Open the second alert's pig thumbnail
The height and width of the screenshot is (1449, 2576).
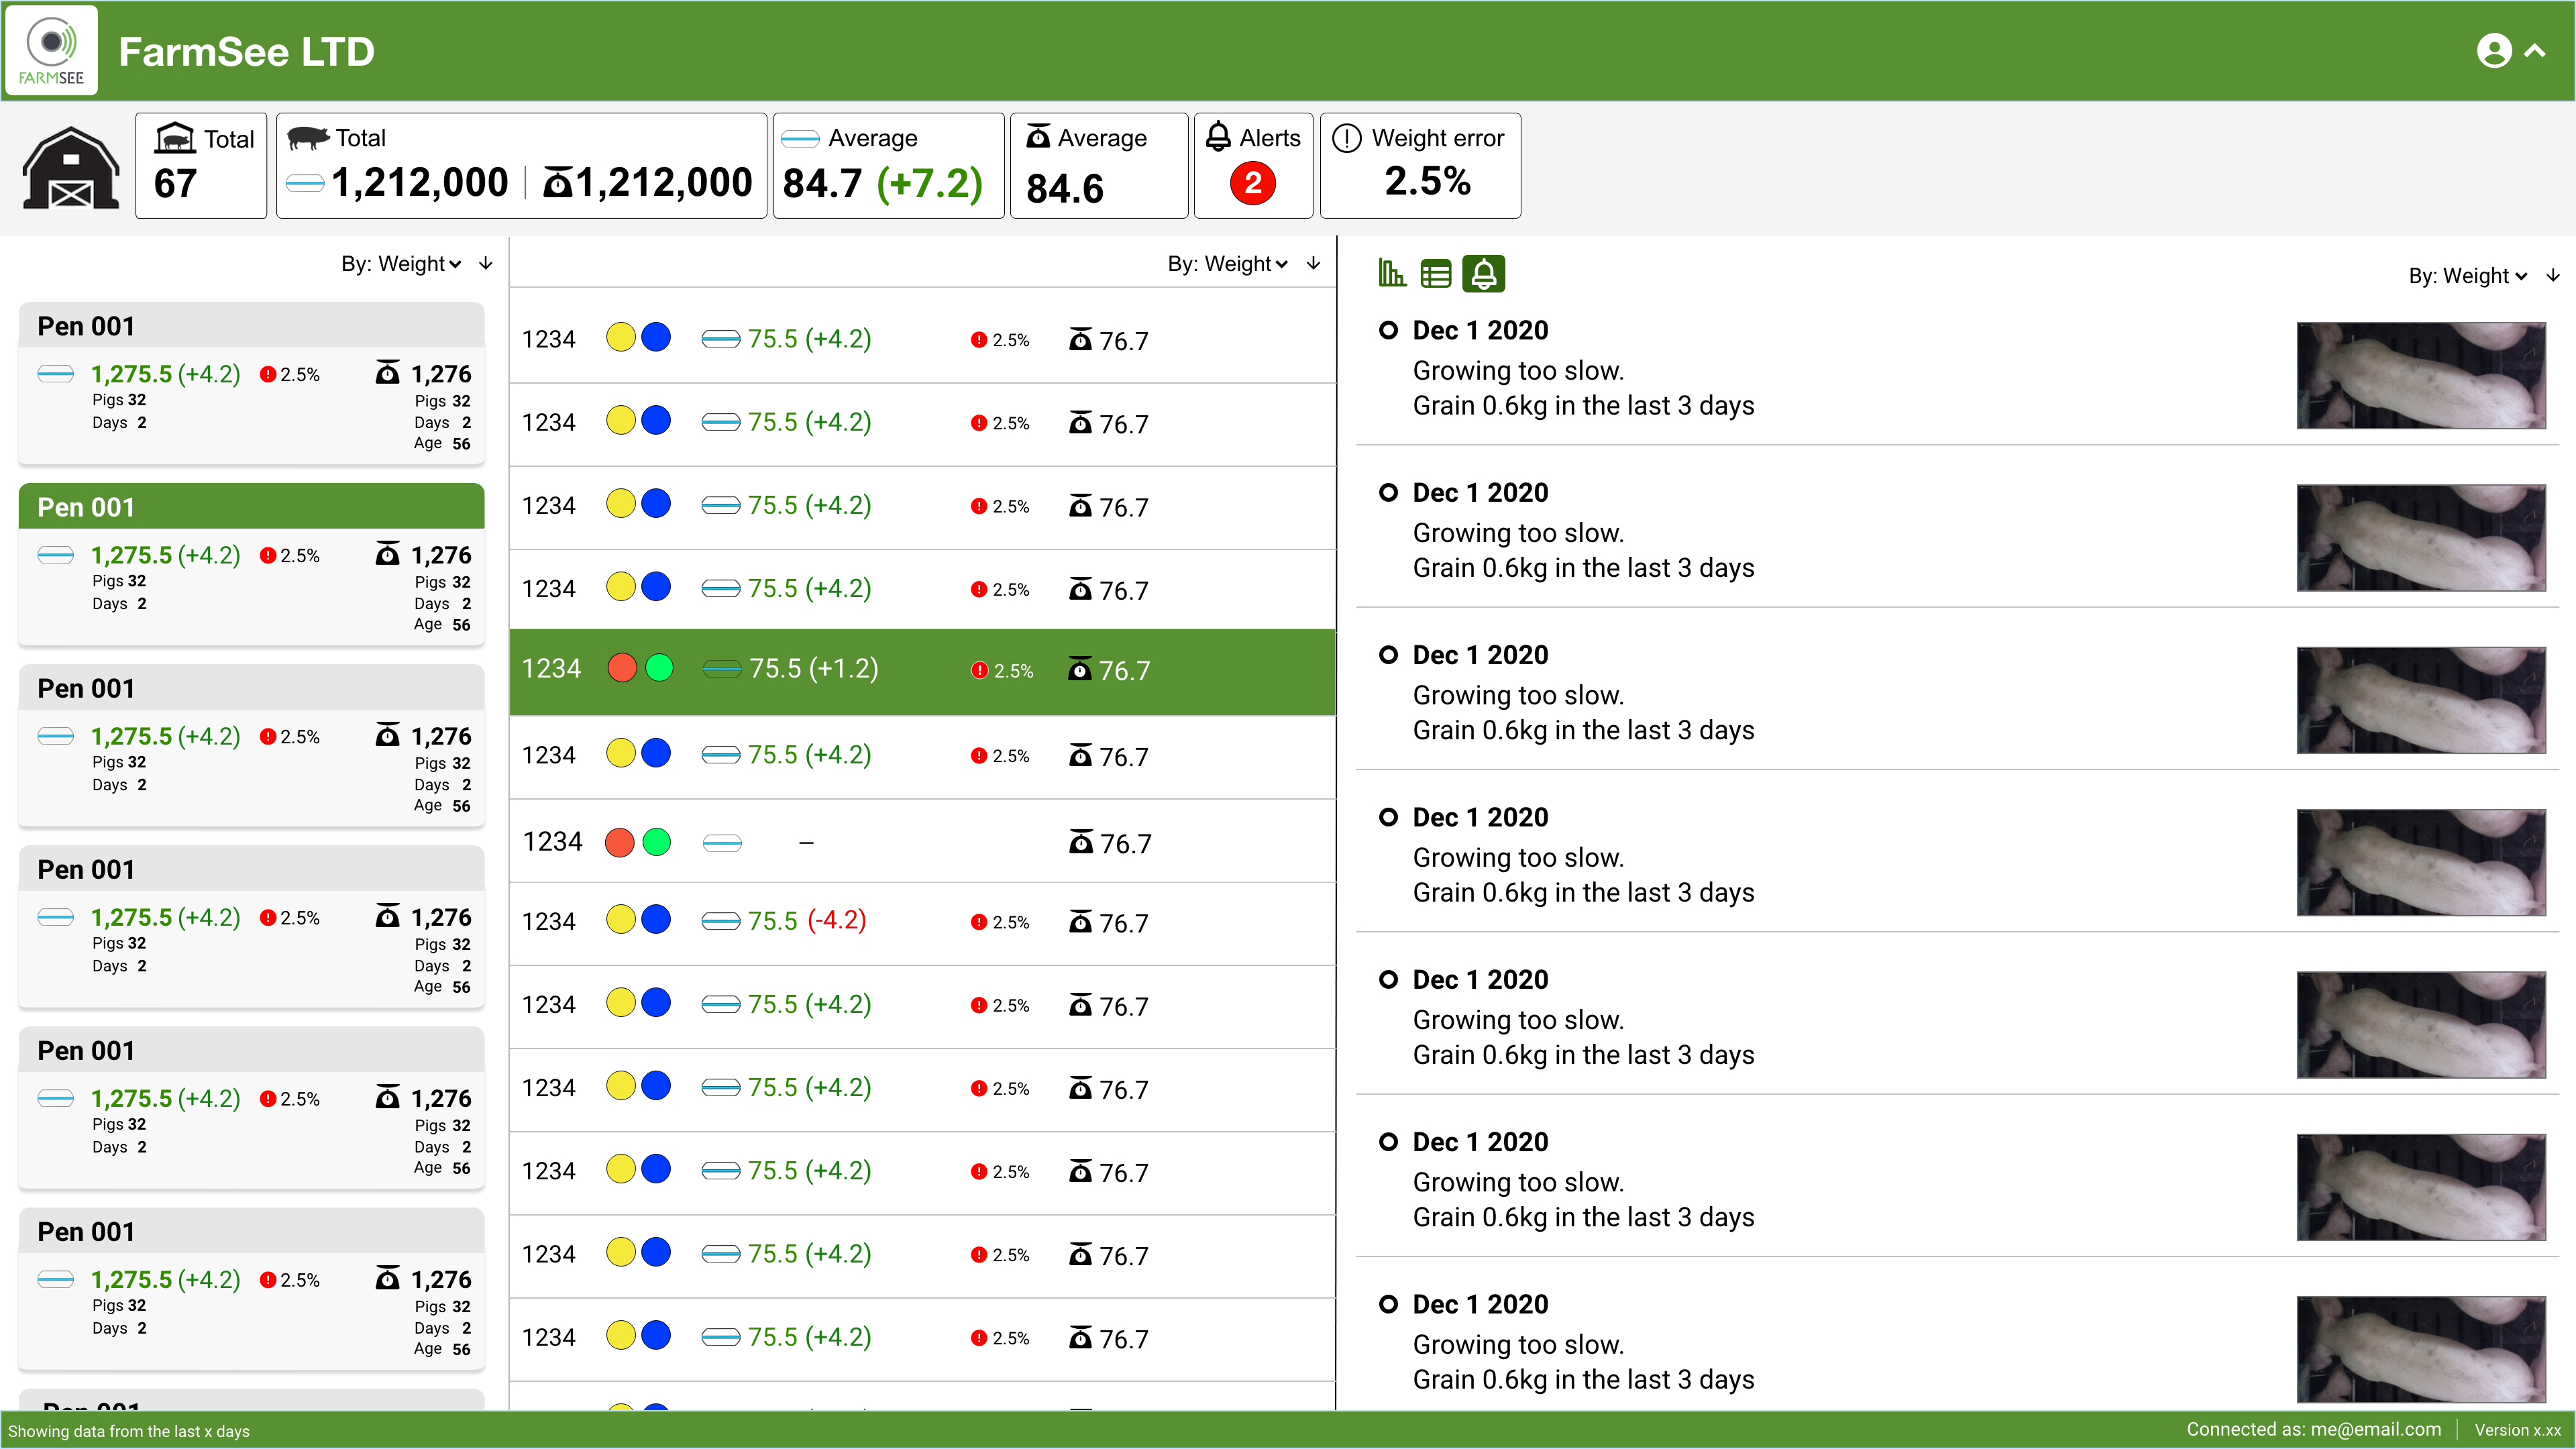click(2421, 538)
